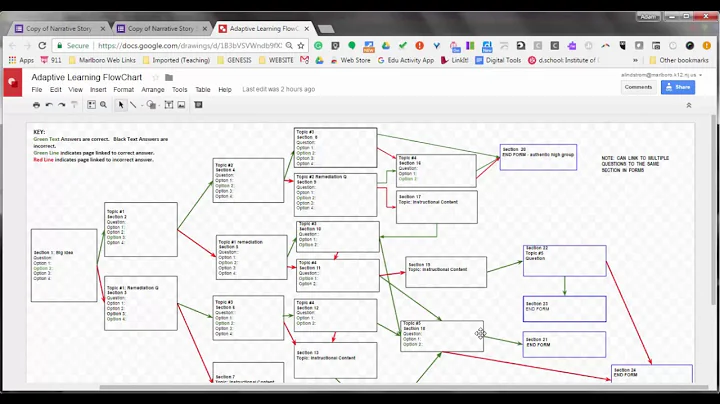Open the Help menu
This screenshot has width=720, height=404.
[x=225, y=90]
